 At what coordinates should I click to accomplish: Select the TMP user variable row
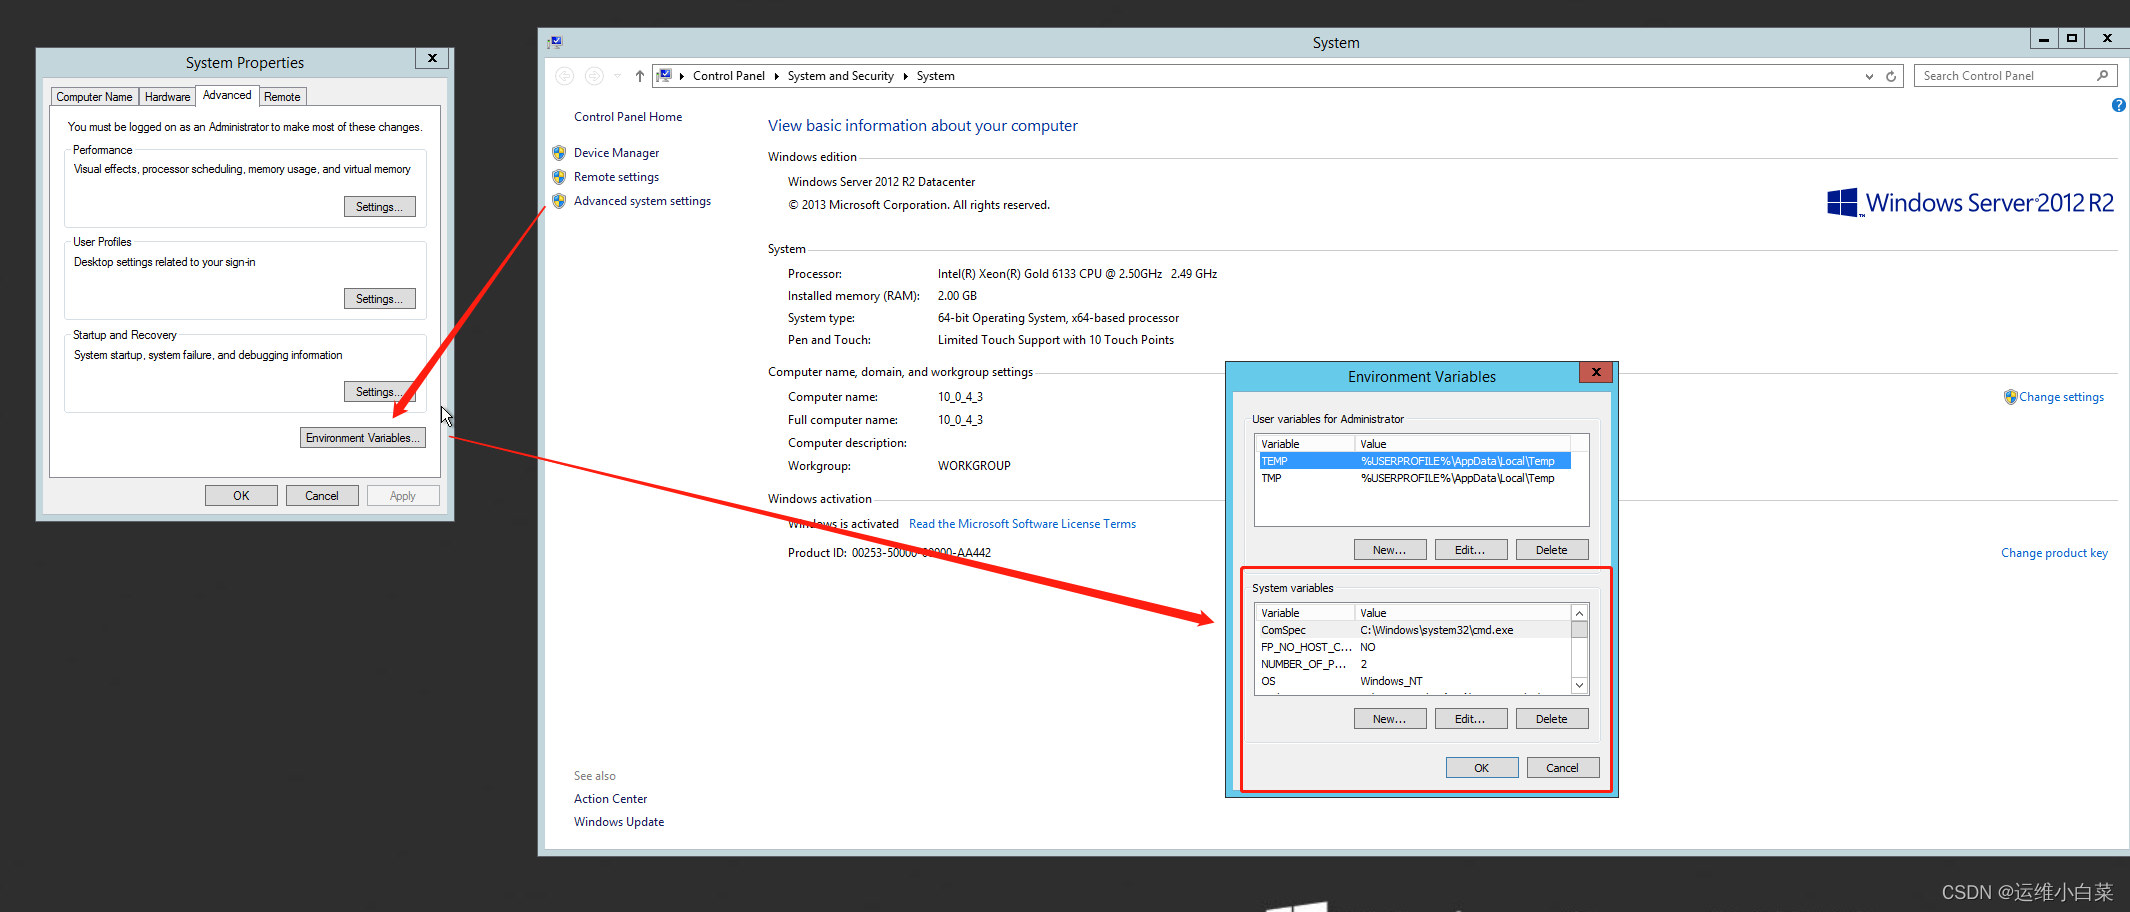[1414, 478]
